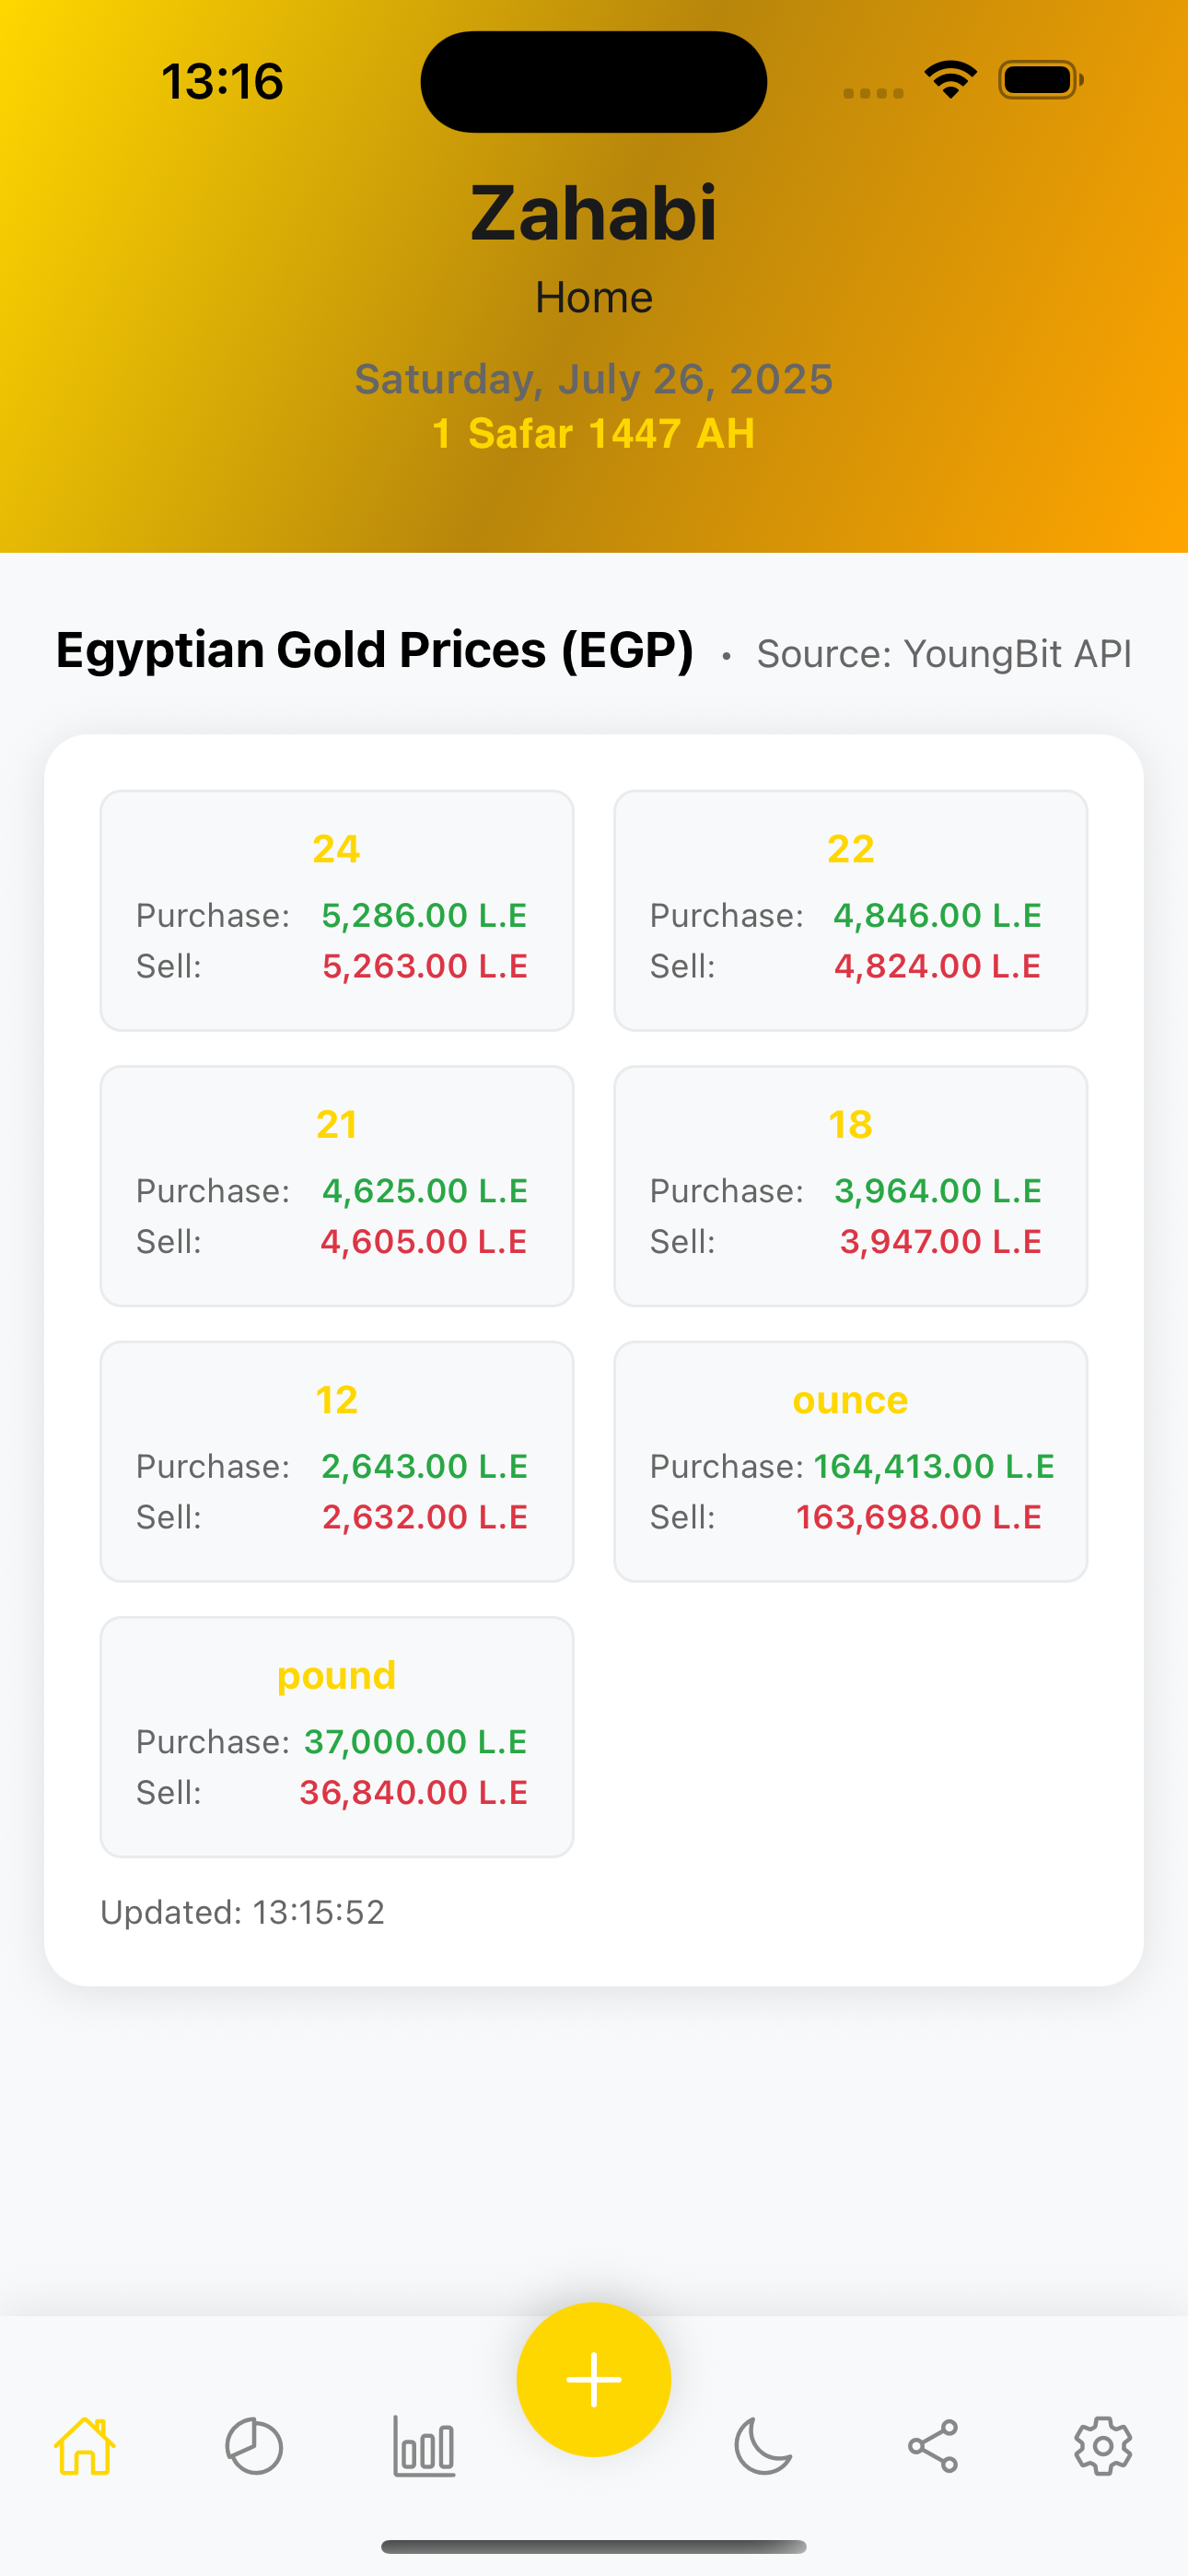Tap the 37,000.00 L.E pound purchase price
Screen dimensions: 1188x2576
coord(416,1741)
